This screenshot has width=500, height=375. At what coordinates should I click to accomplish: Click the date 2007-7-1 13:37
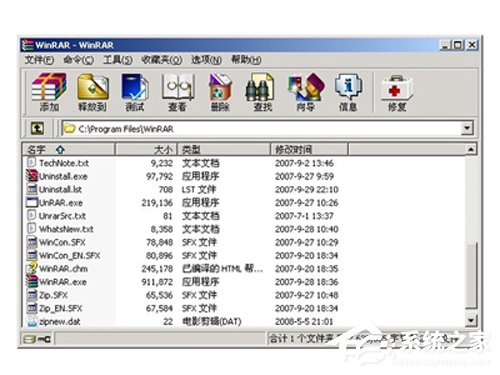pos(304,216)
